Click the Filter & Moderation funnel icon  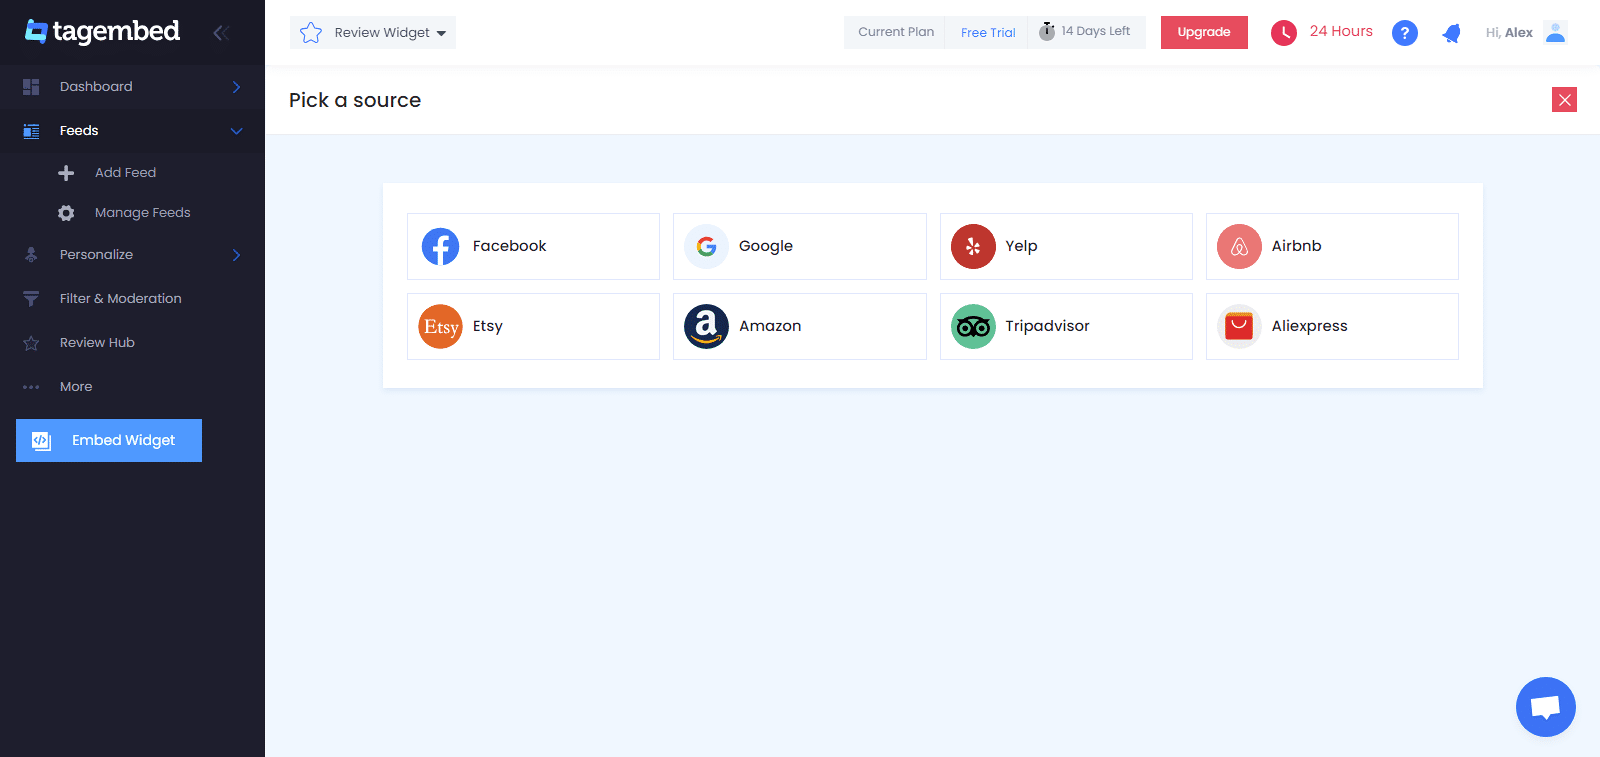[31, 299]
